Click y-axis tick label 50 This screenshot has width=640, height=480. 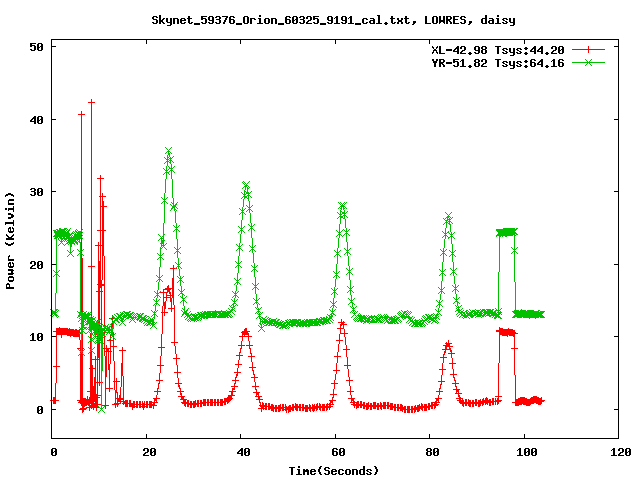point(36,47)
